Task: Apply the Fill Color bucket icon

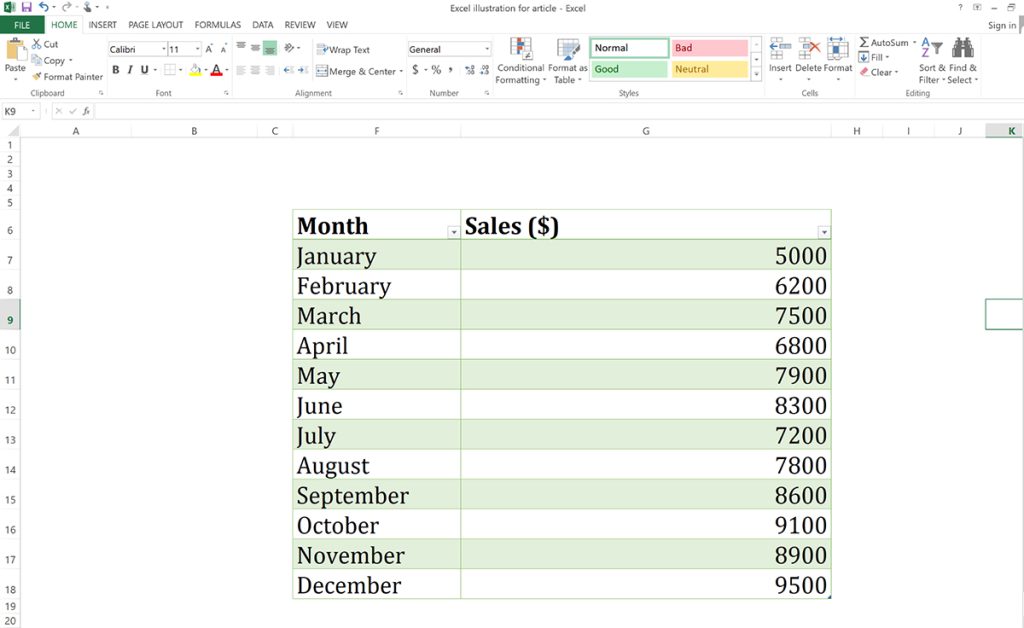Action: [x=196, y=69]
